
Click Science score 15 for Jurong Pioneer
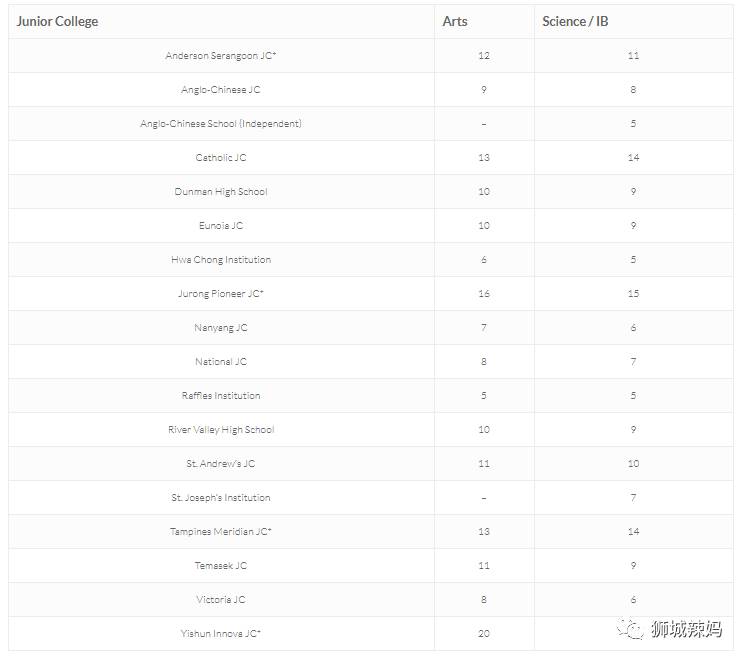[633, 294]
